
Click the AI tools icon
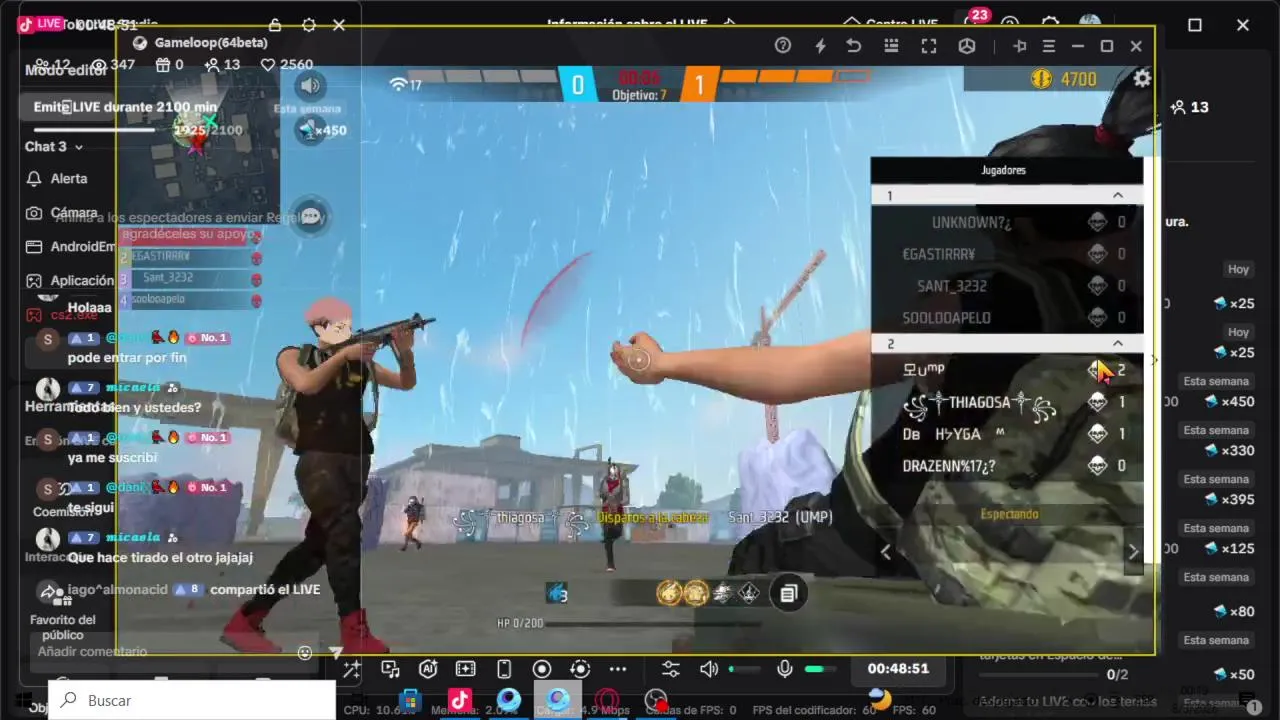428,669
